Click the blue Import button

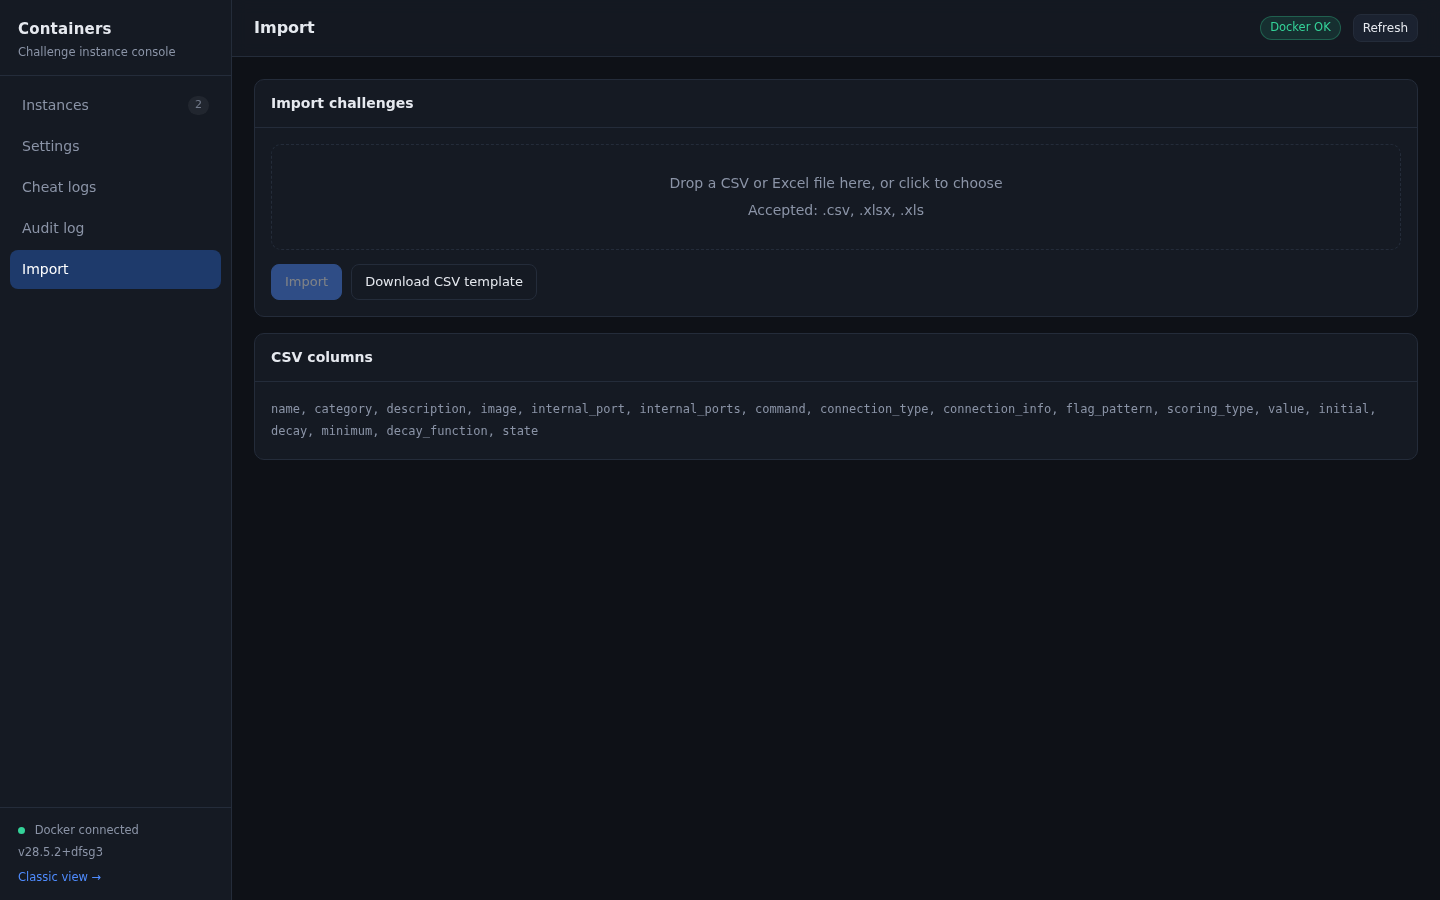[x=306, y=282]
